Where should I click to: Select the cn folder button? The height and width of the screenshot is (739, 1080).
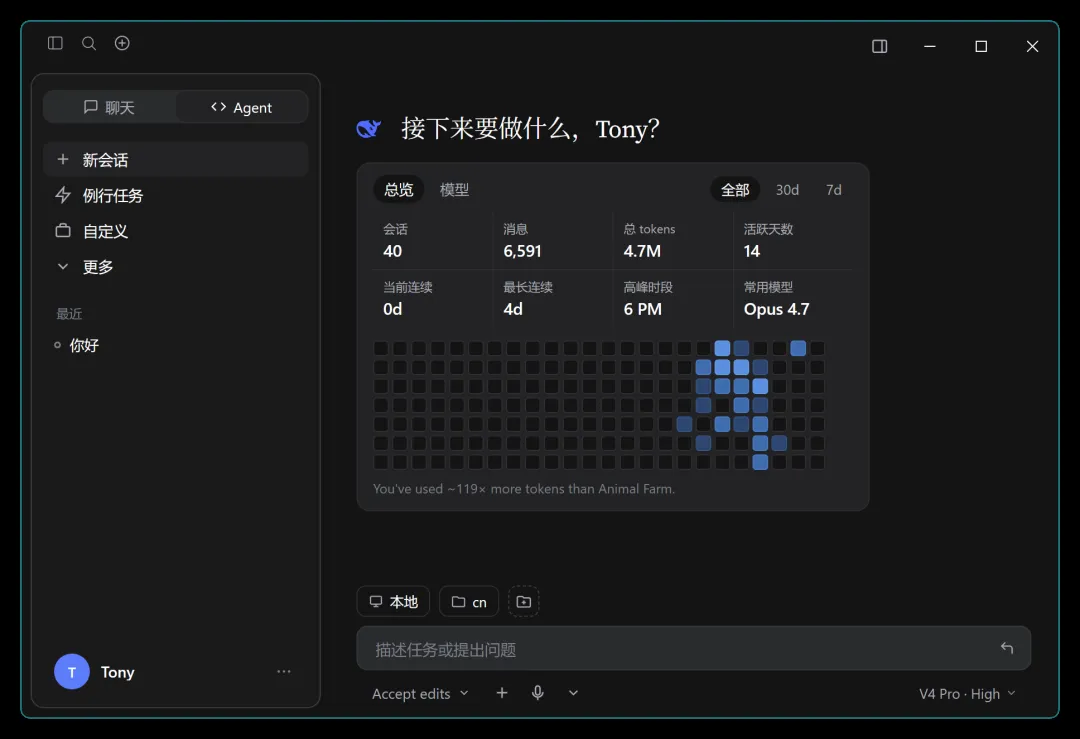click(x=469, y=602)
